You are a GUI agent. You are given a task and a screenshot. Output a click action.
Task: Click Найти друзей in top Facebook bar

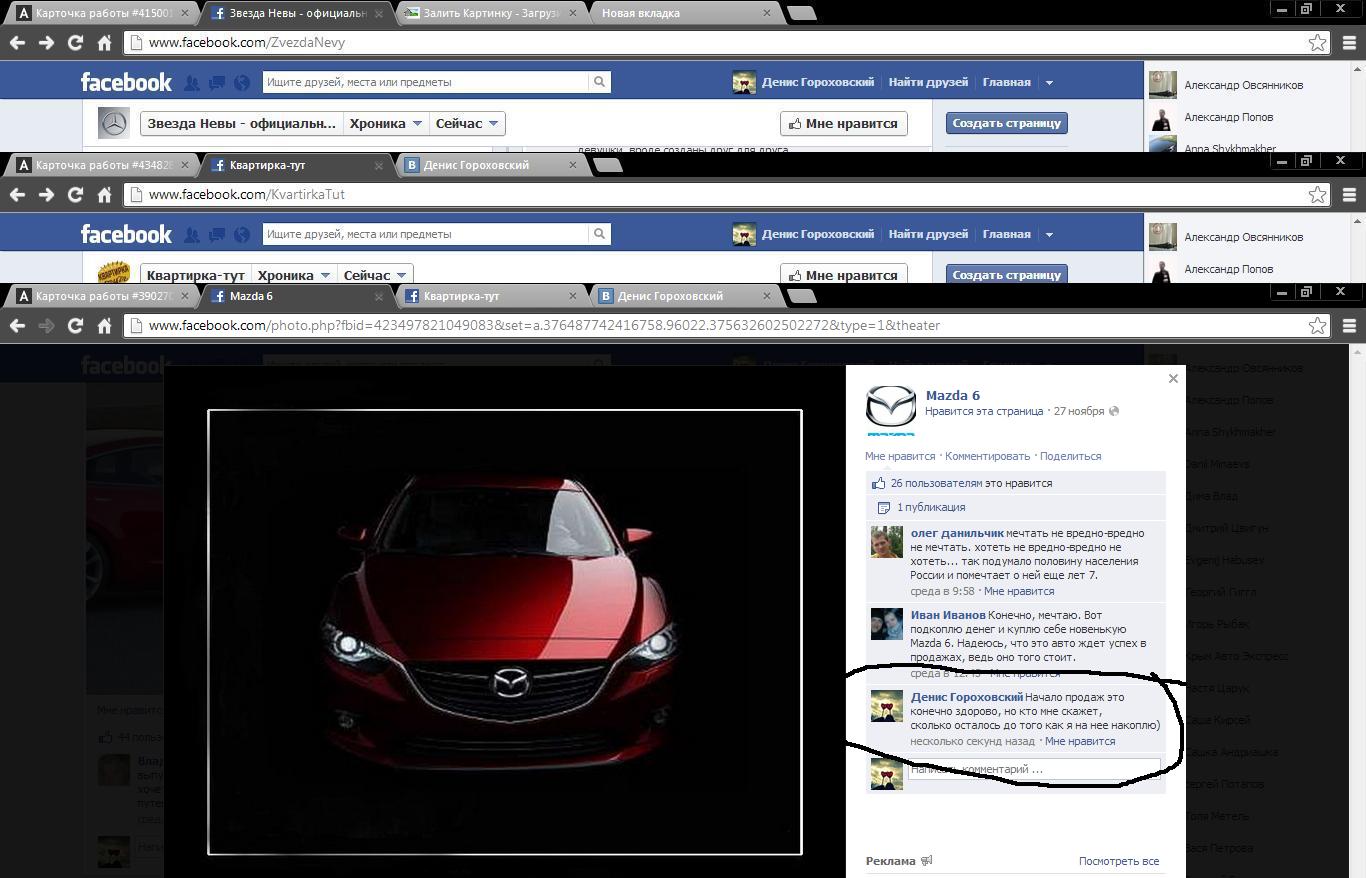pos(928,82)
